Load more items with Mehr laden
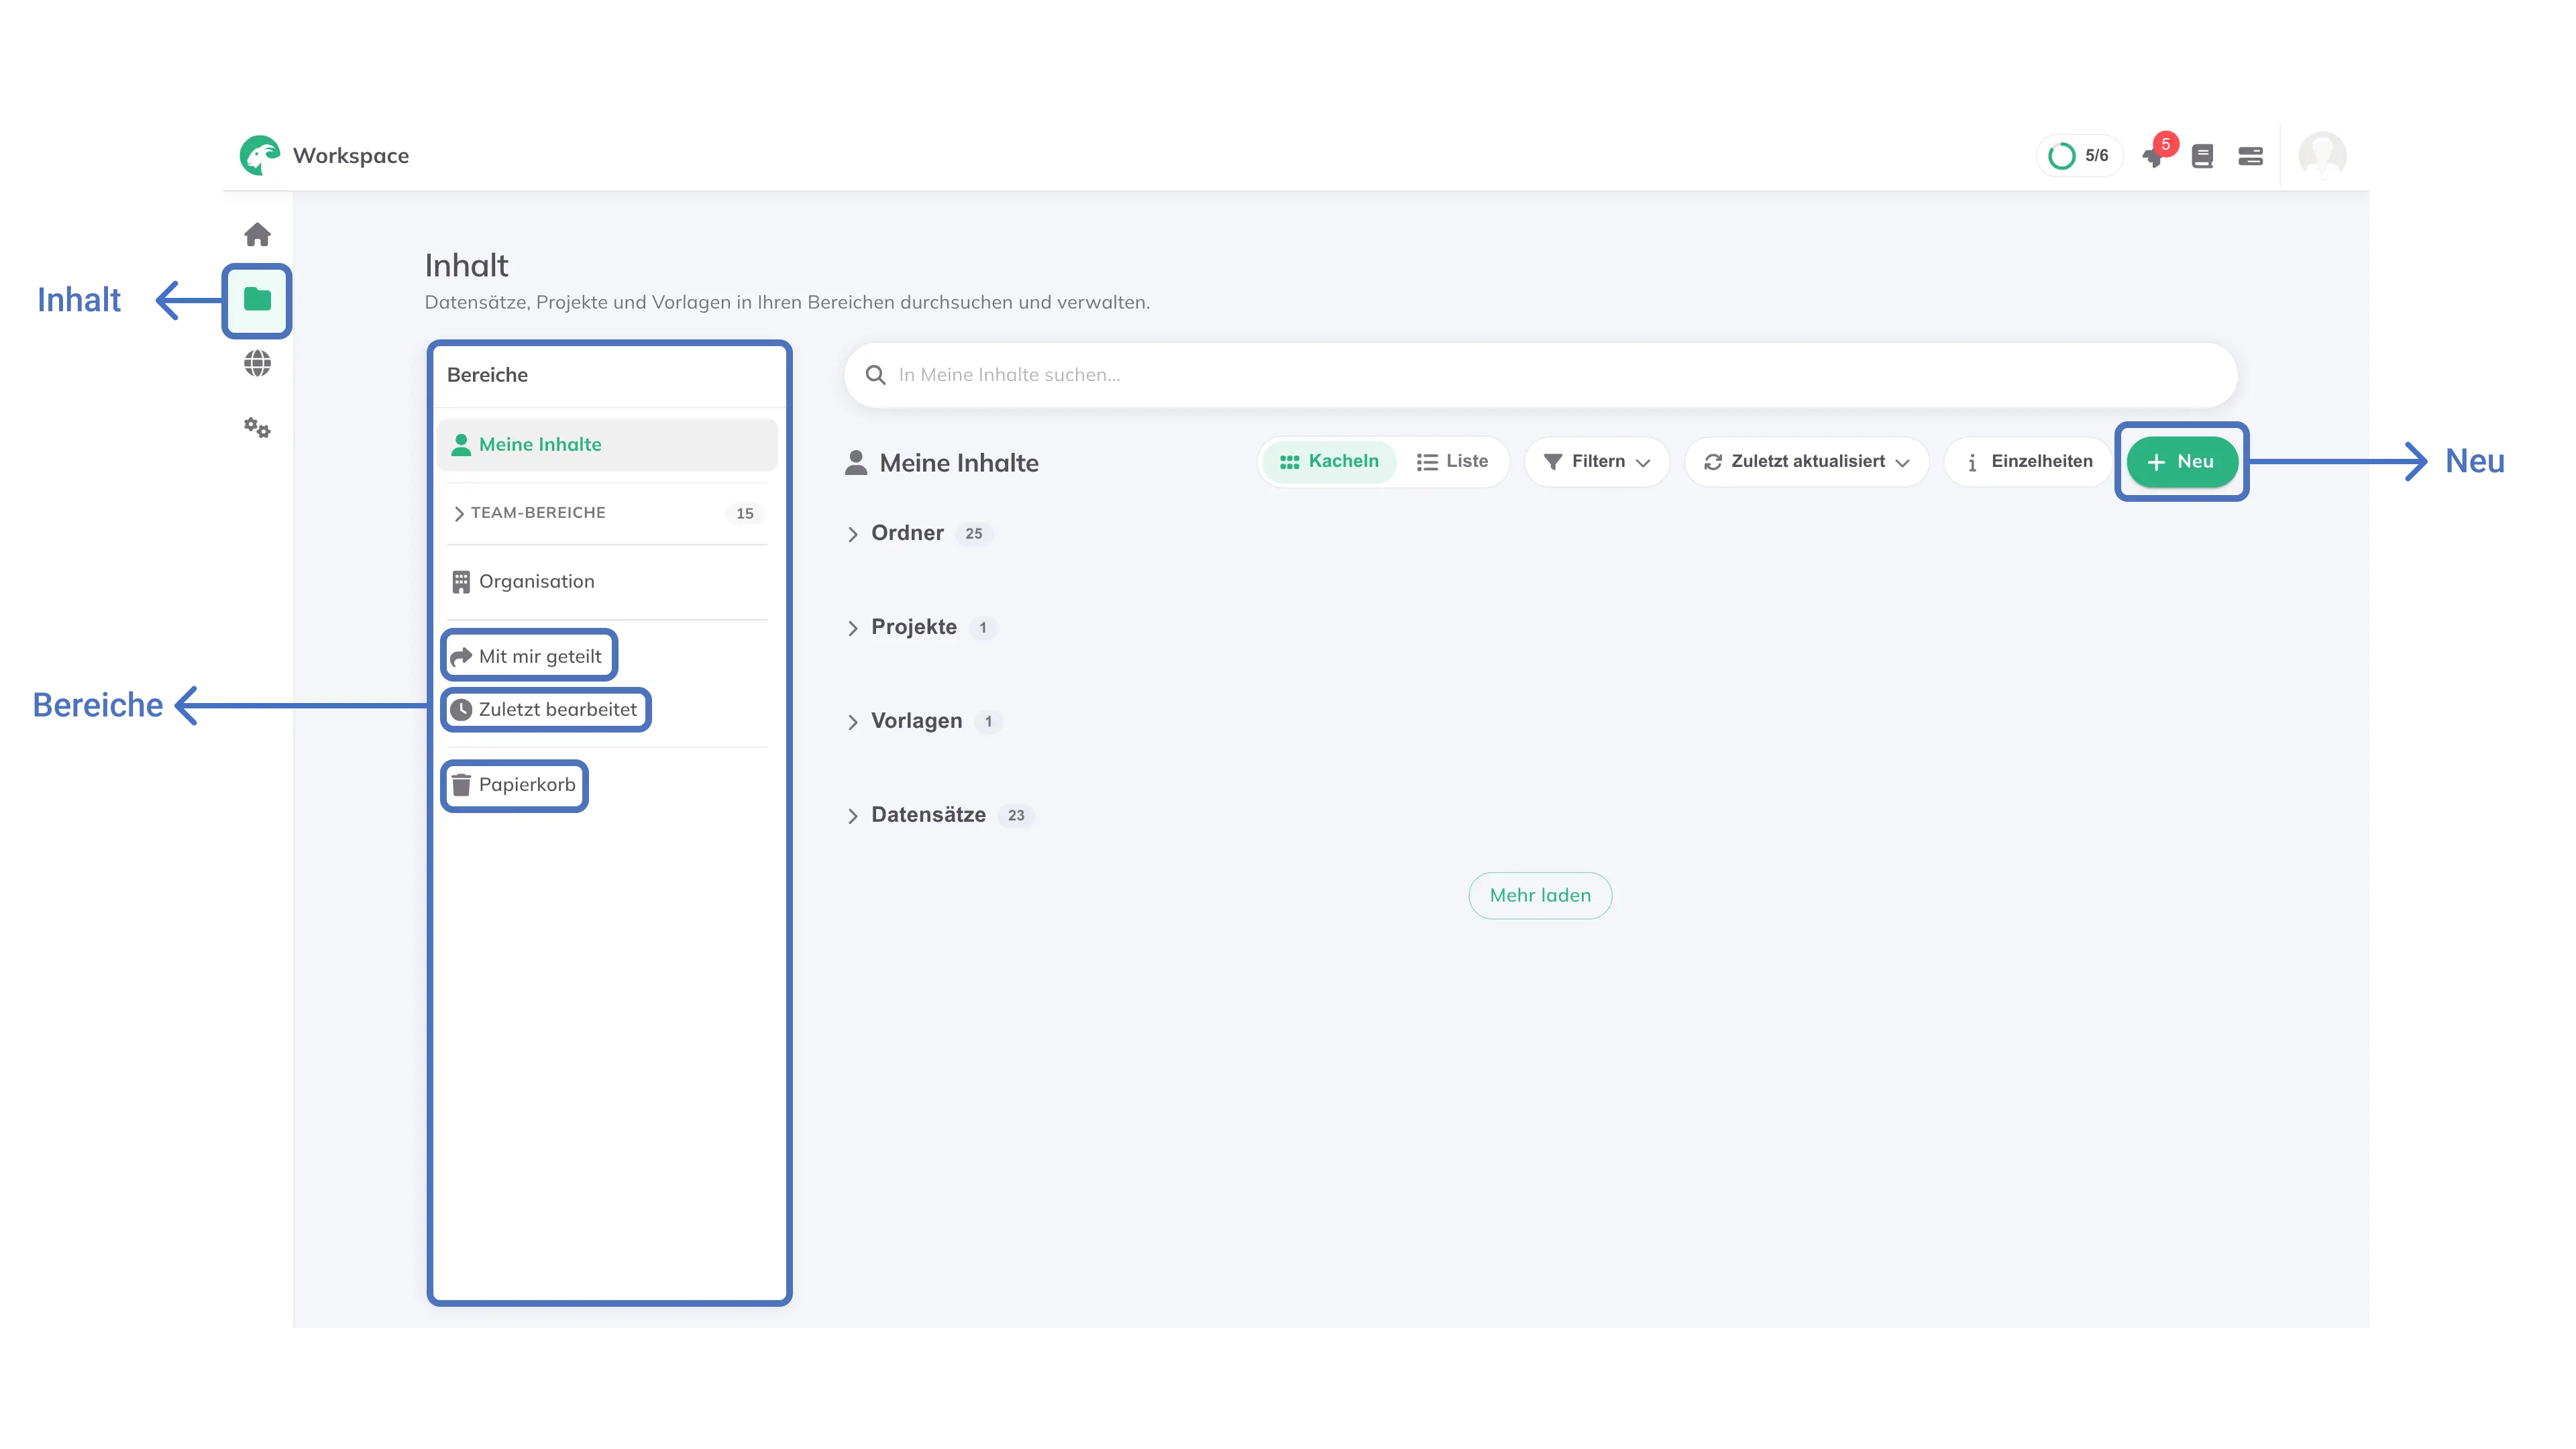 (x=1540, y=895)
